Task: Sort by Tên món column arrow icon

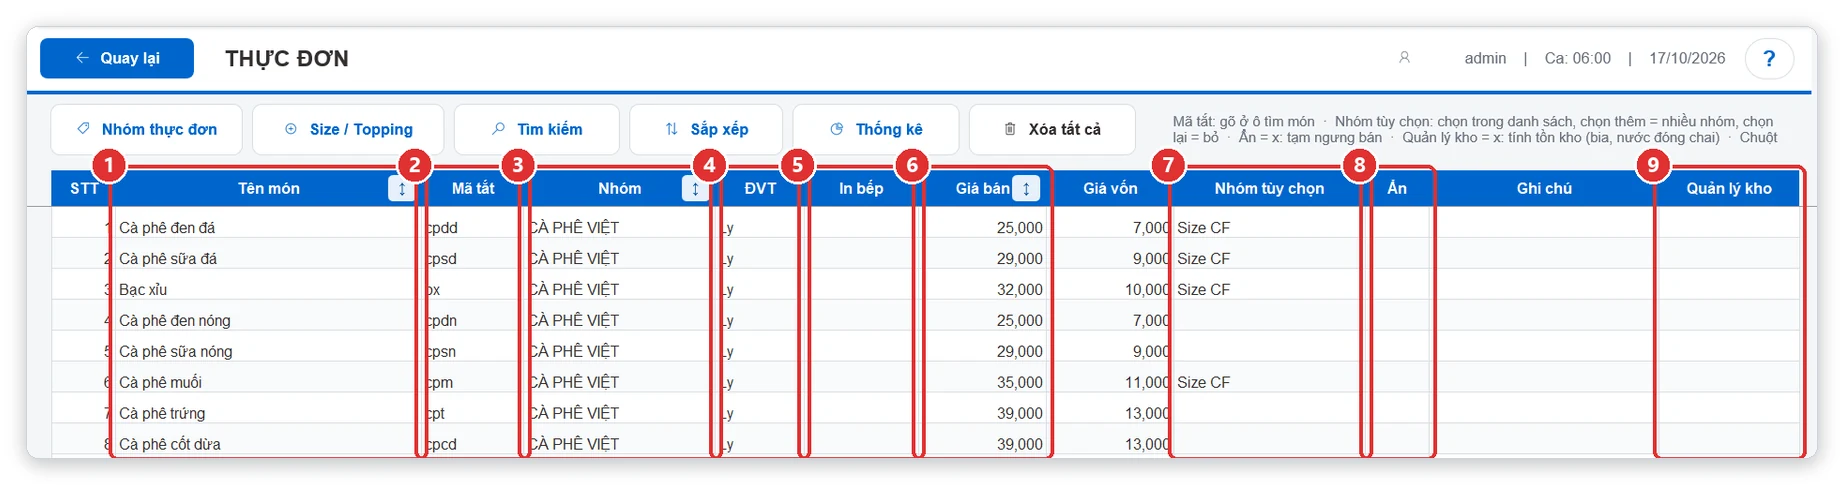Action: tap(402, 188)
